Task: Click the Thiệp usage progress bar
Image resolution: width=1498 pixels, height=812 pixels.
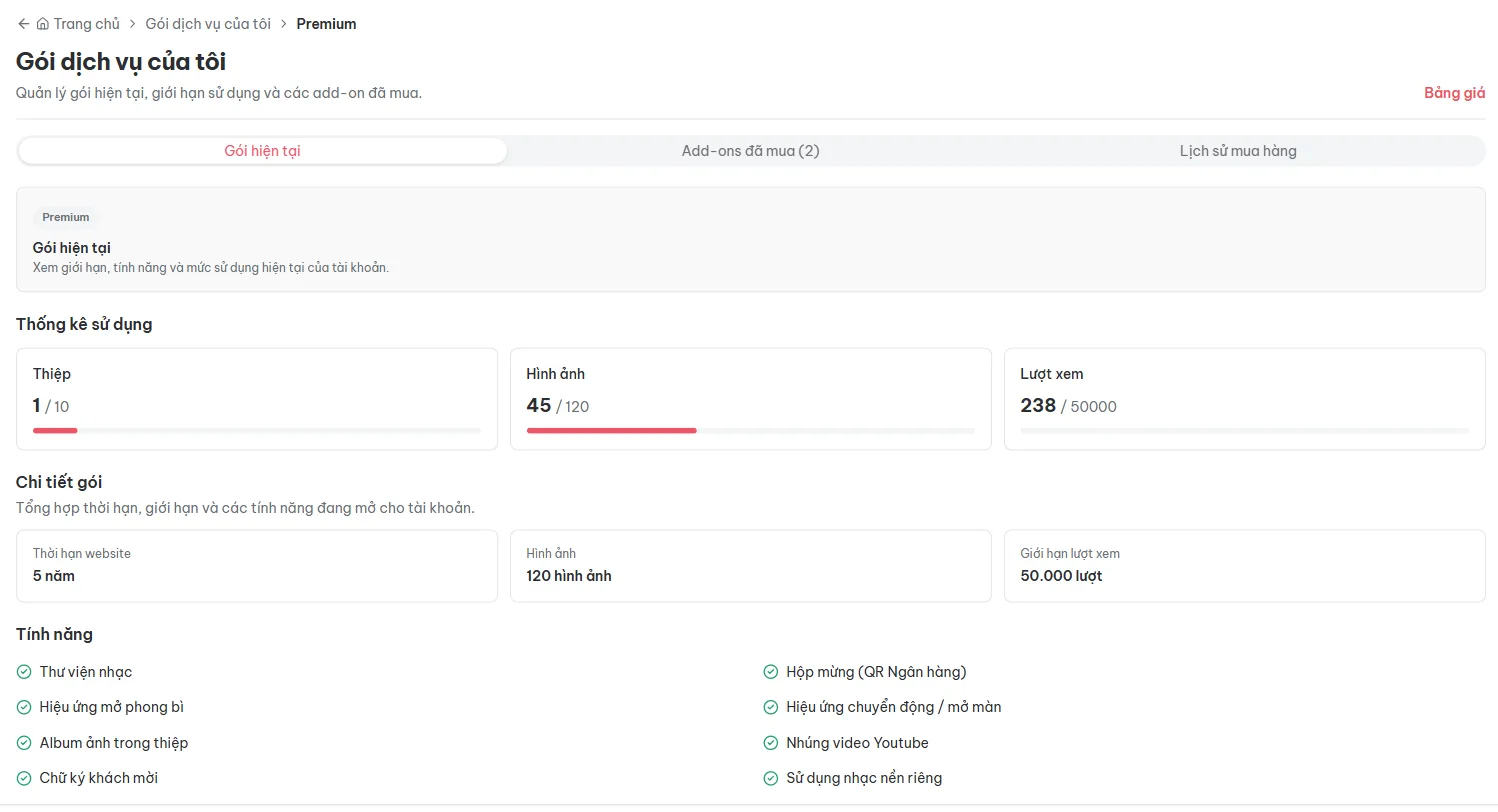Action: [x=257, y=431]
